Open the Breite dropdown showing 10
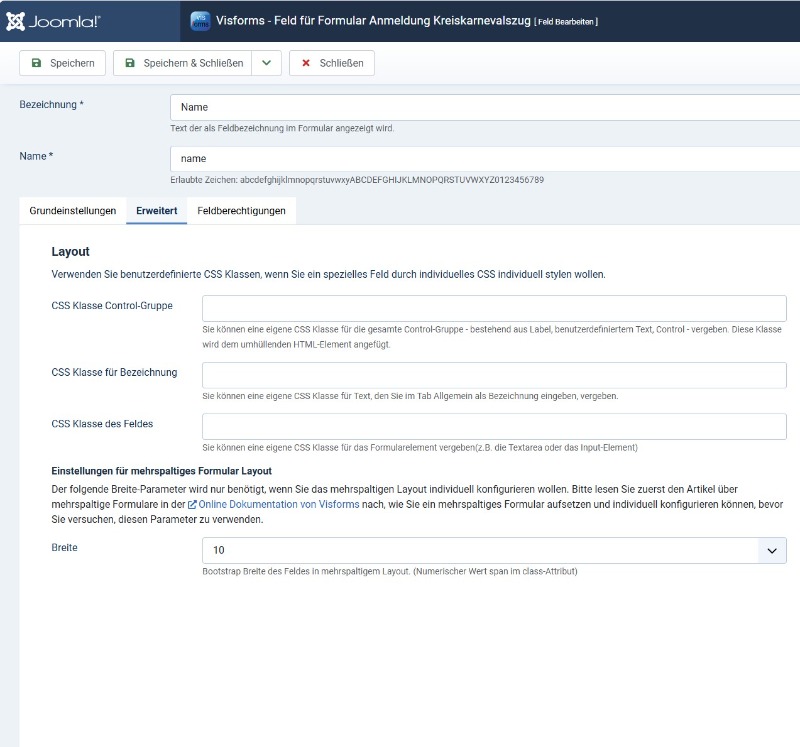This screenshot has height=747, width=800. click(494, 551)
